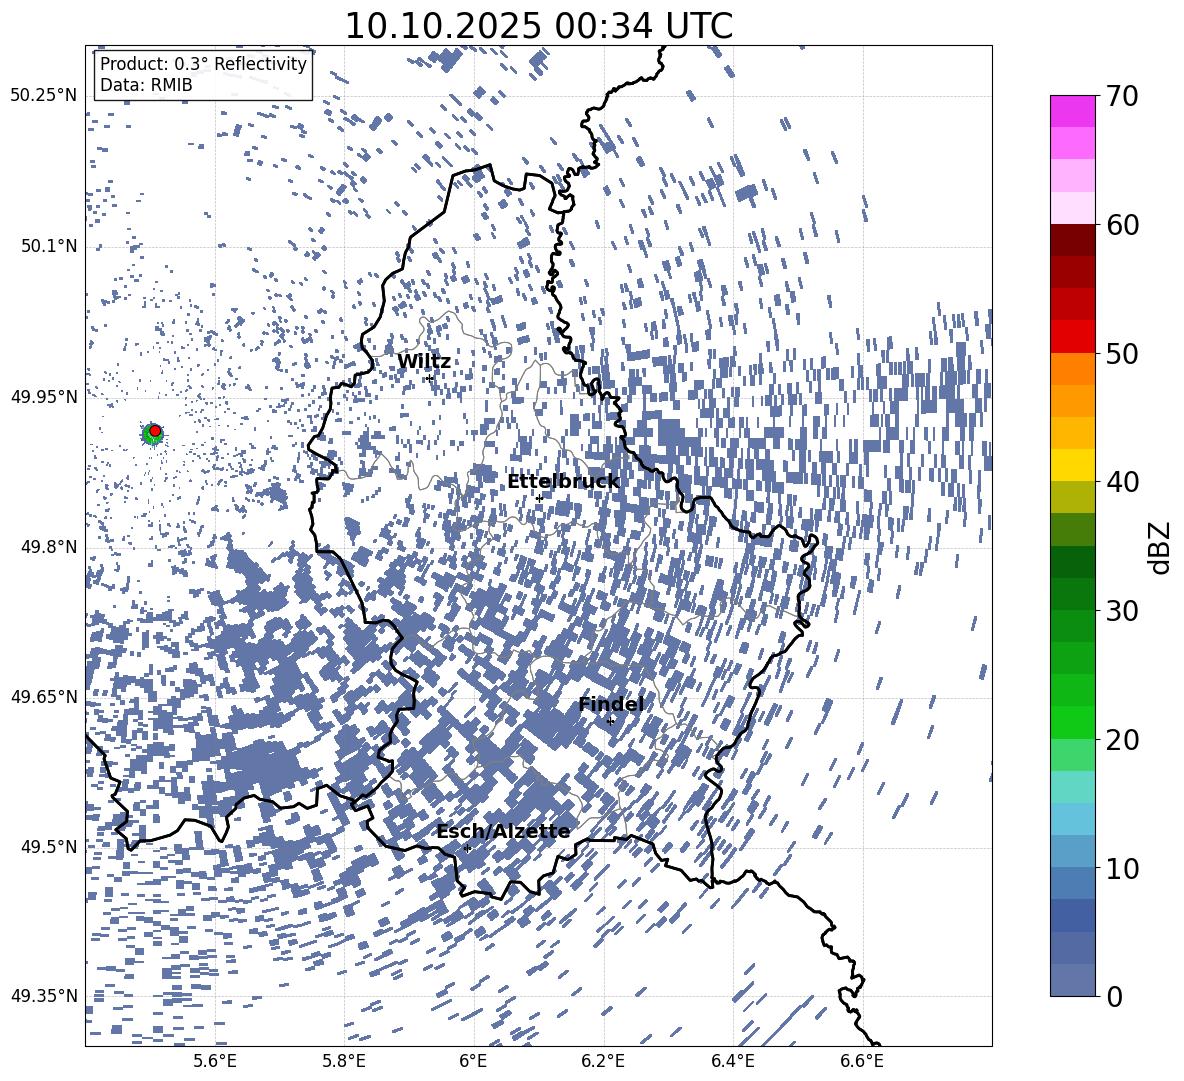
Task: Click the cyan colorbar segment near 15
Action: [1073, 787]
